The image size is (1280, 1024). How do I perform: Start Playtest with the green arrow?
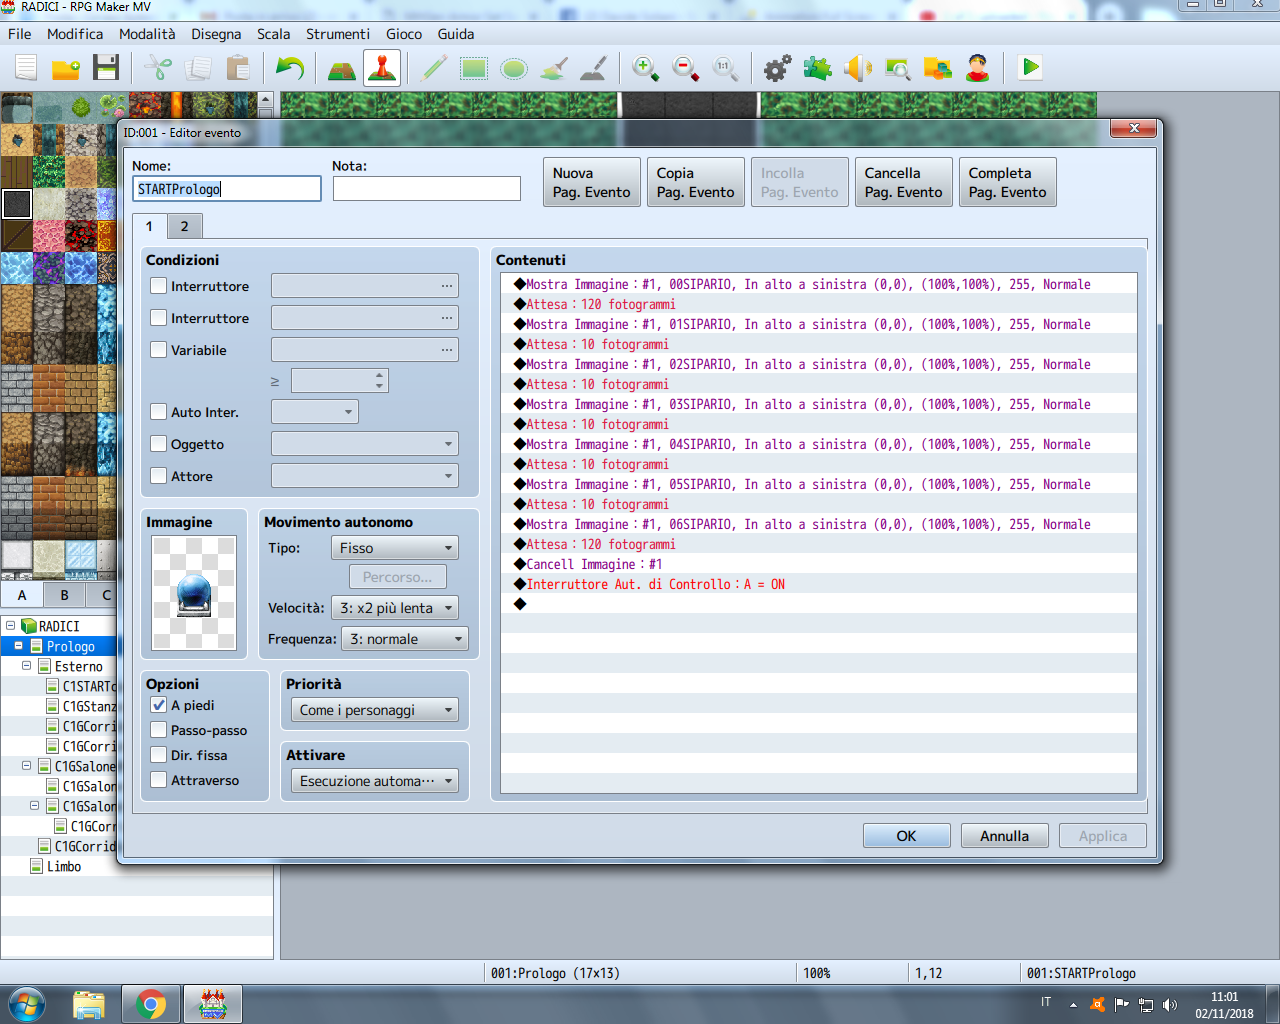pyautogui.click(x=1030, y=68)
